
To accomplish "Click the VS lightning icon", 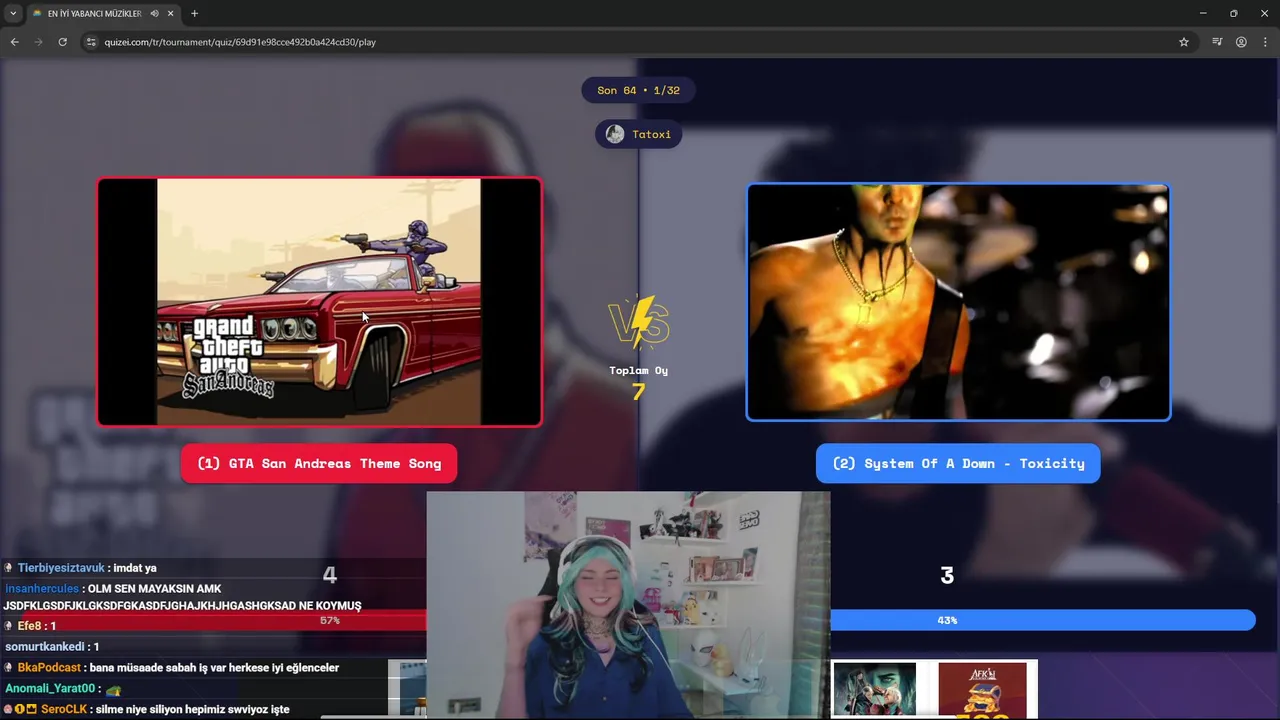I will [x=639, y=322].
